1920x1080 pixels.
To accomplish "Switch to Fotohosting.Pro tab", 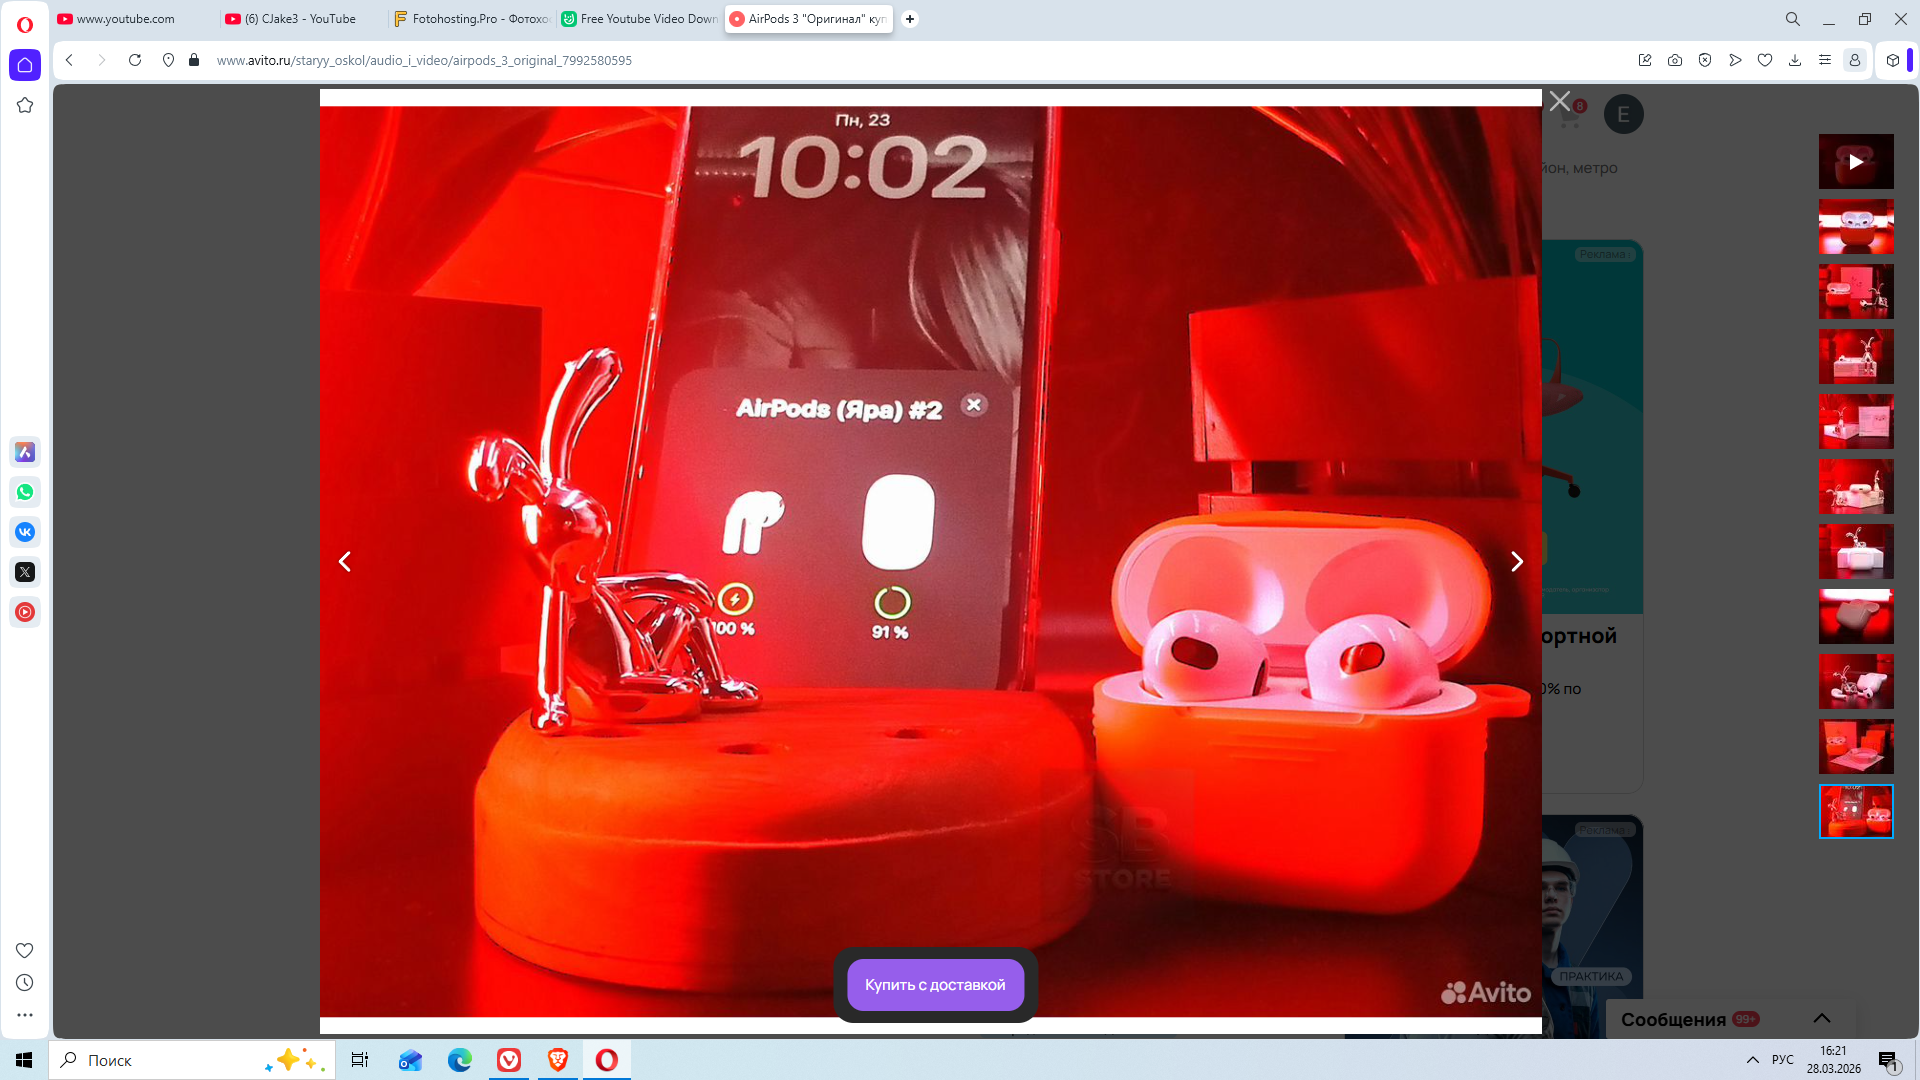I will pos(470,19).
